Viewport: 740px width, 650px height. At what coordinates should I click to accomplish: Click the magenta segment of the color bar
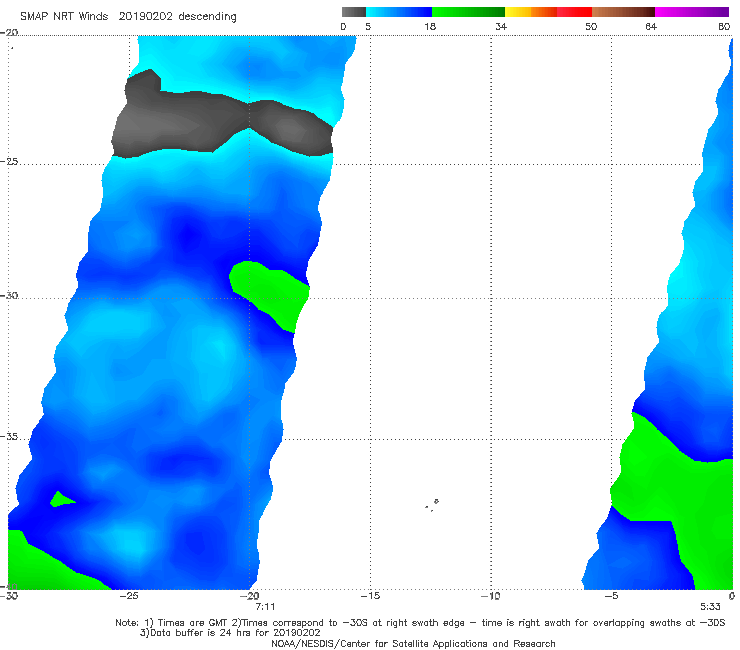click(692, 12)
